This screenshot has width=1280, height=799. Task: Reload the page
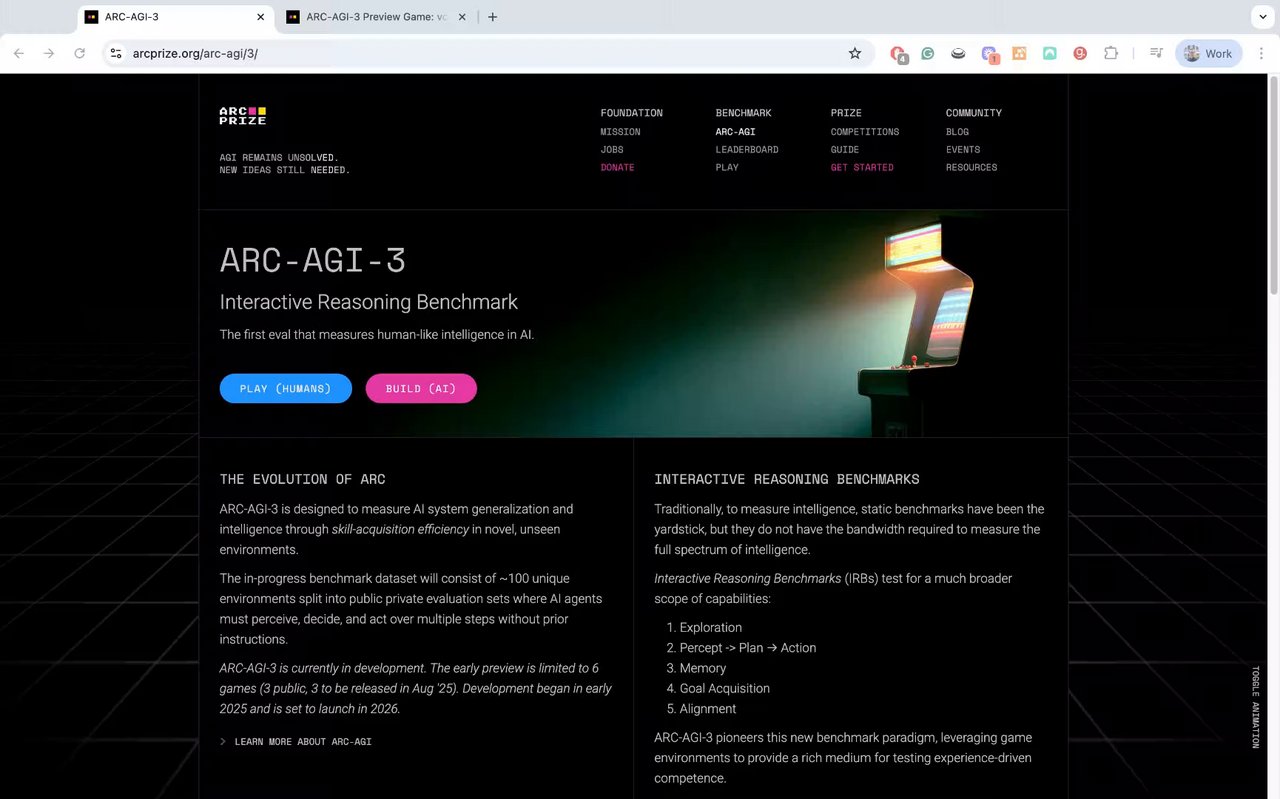80,53
